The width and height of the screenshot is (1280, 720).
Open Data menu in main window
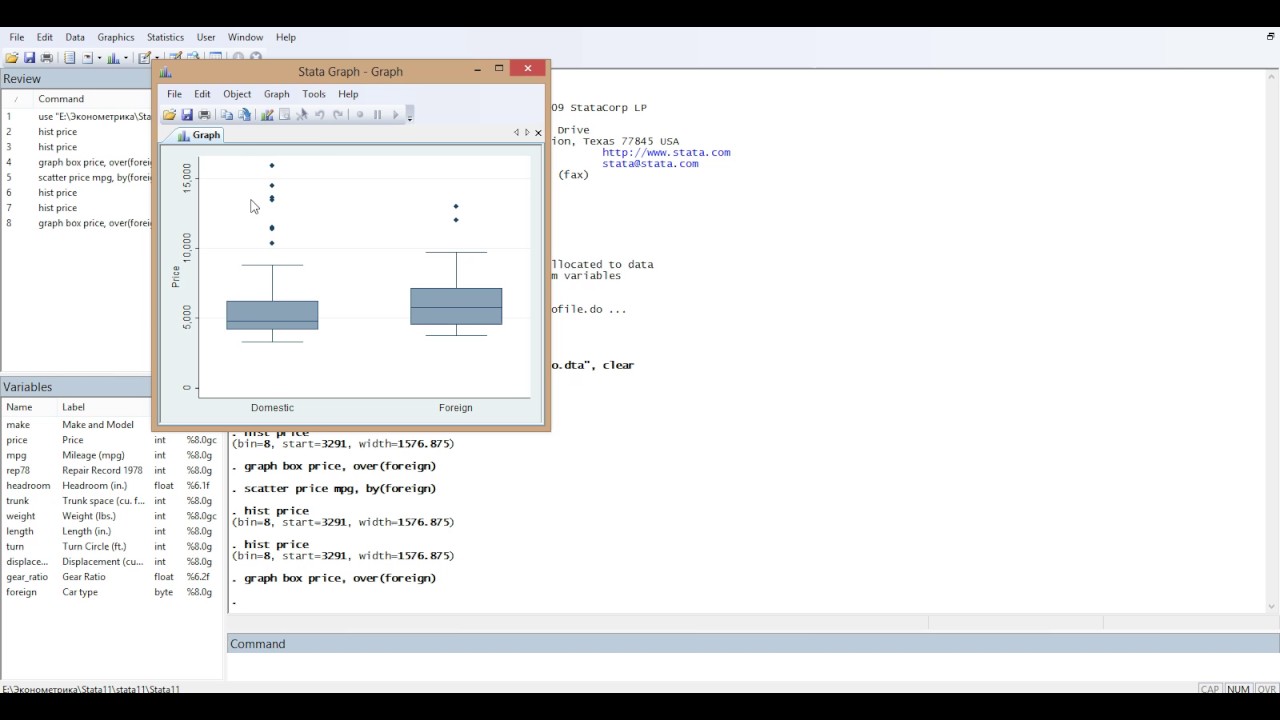click(x=75, y=37)
